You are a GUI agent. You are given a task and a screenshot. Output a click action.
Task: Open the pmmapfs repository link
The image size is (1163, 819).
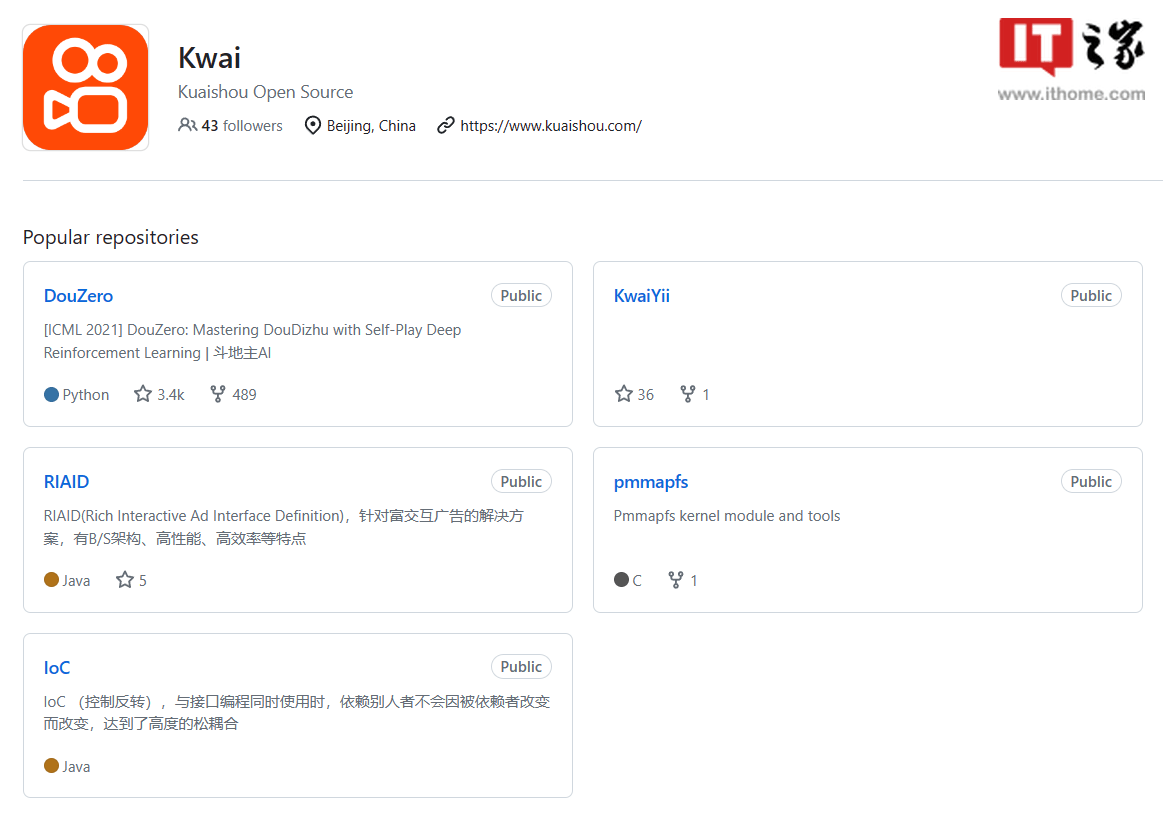(x=651, y=482)
